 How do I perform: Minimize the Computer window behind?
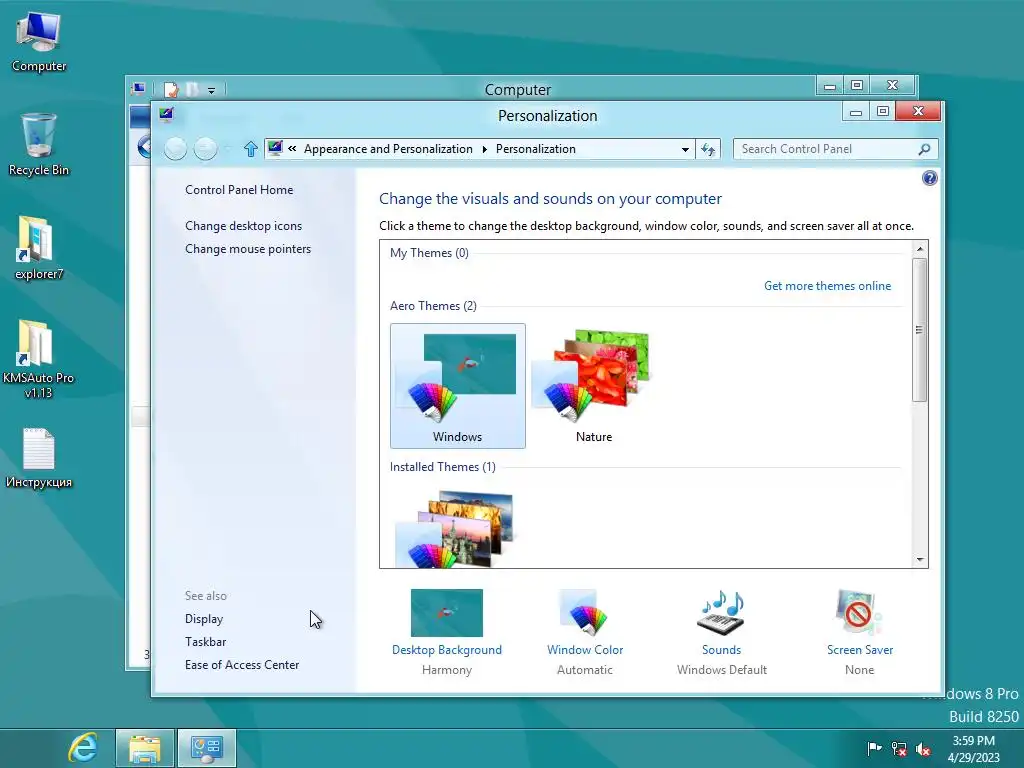point(829,86)
